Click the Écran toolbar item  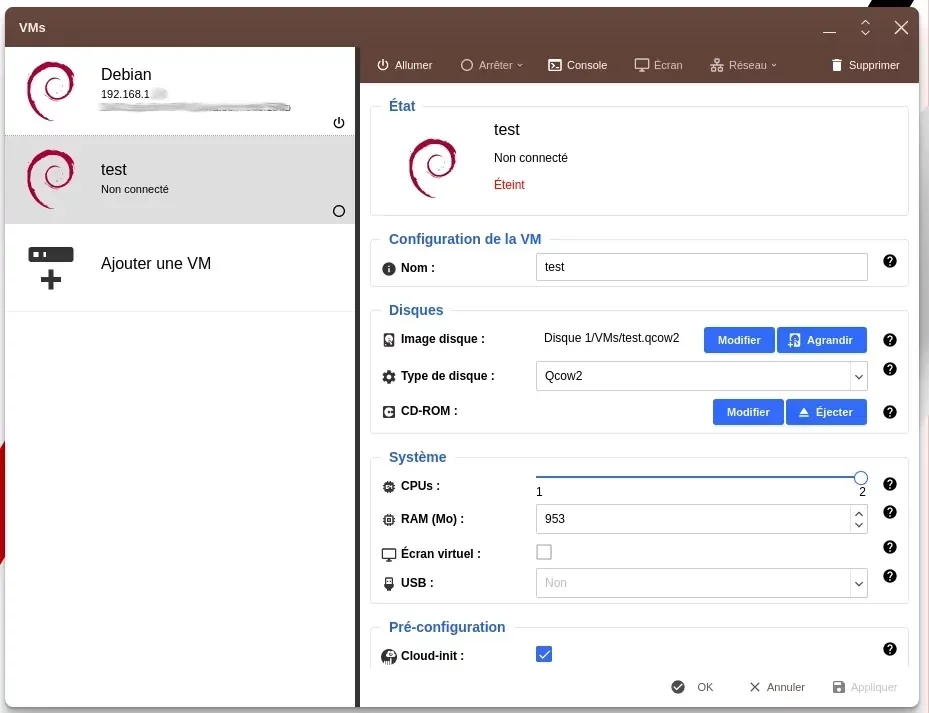658,65
